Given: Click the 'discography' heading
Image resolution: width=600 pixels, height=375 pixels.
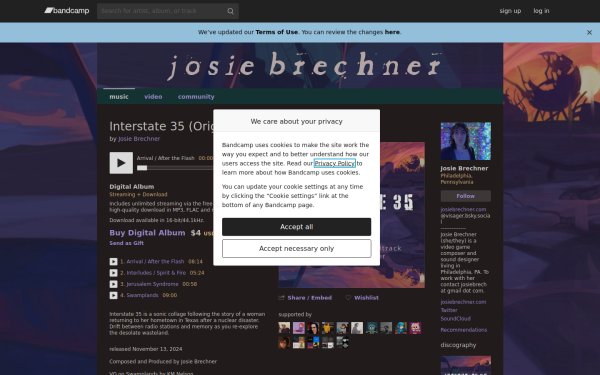Looking at the screenshot, I should (458, 345).
